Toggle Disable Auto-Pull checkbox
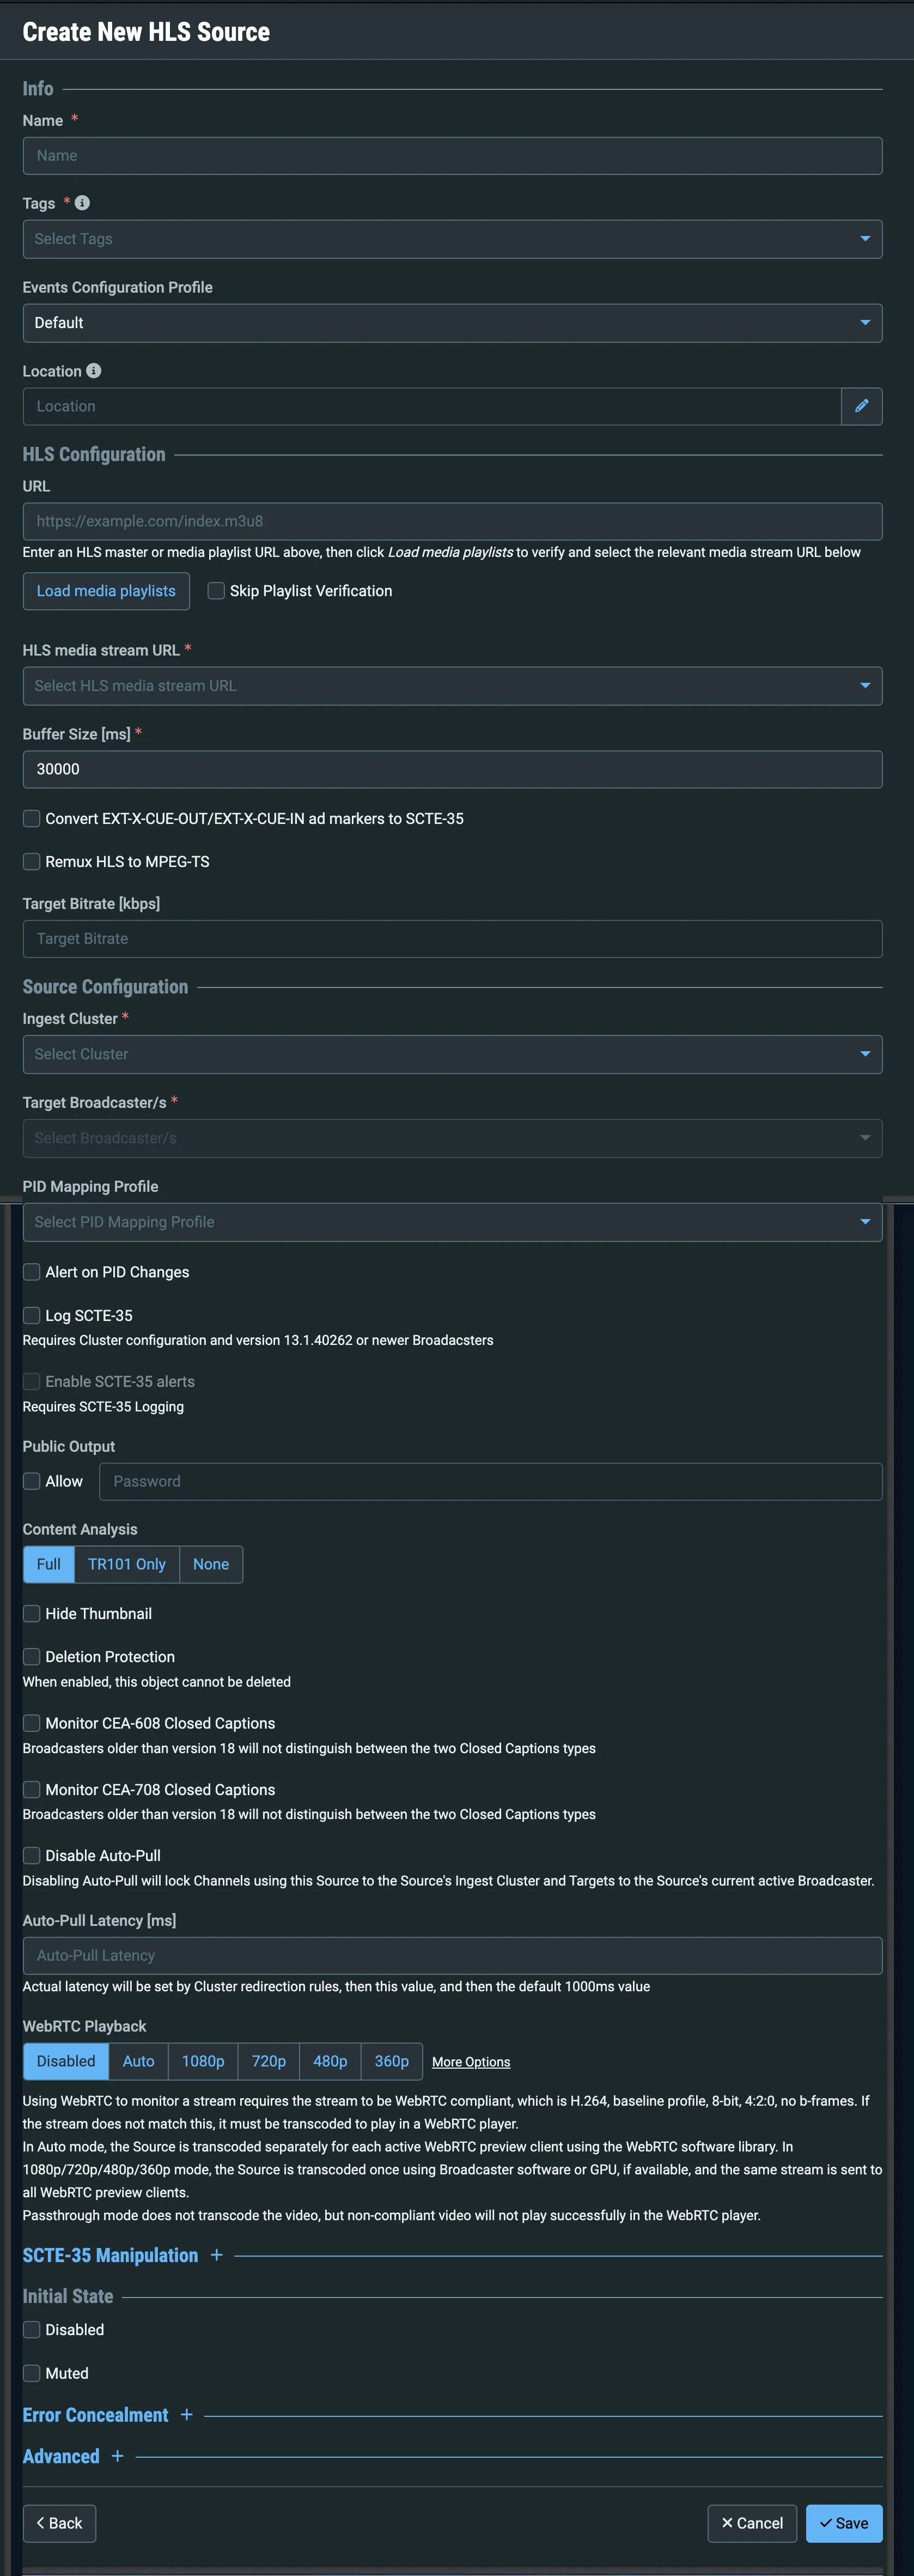Screen dimensions: 914x2576 [32, 1855]
